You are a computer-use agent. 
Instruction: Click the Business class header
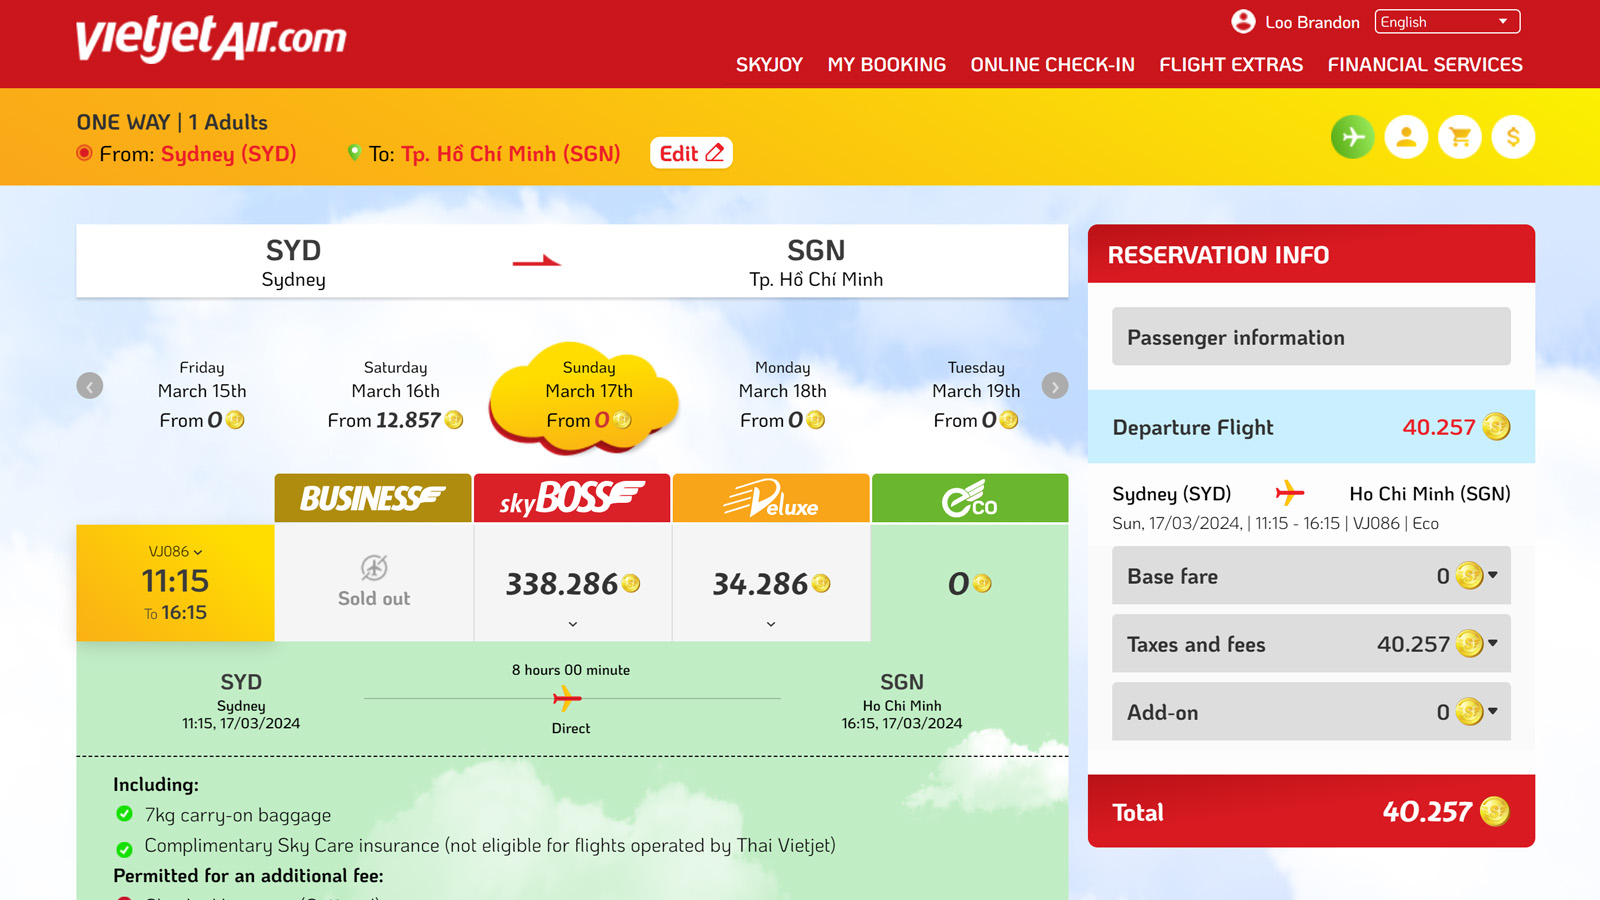[x=373, y=498]
